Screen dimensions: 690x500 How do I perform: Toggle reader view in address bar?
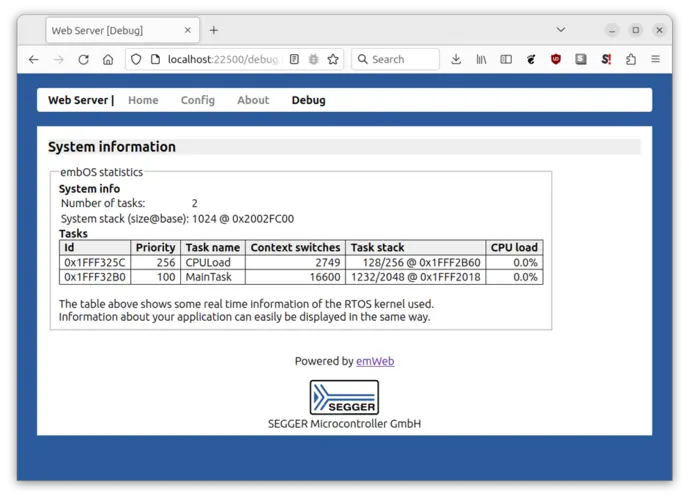click(x=294, y=60)
